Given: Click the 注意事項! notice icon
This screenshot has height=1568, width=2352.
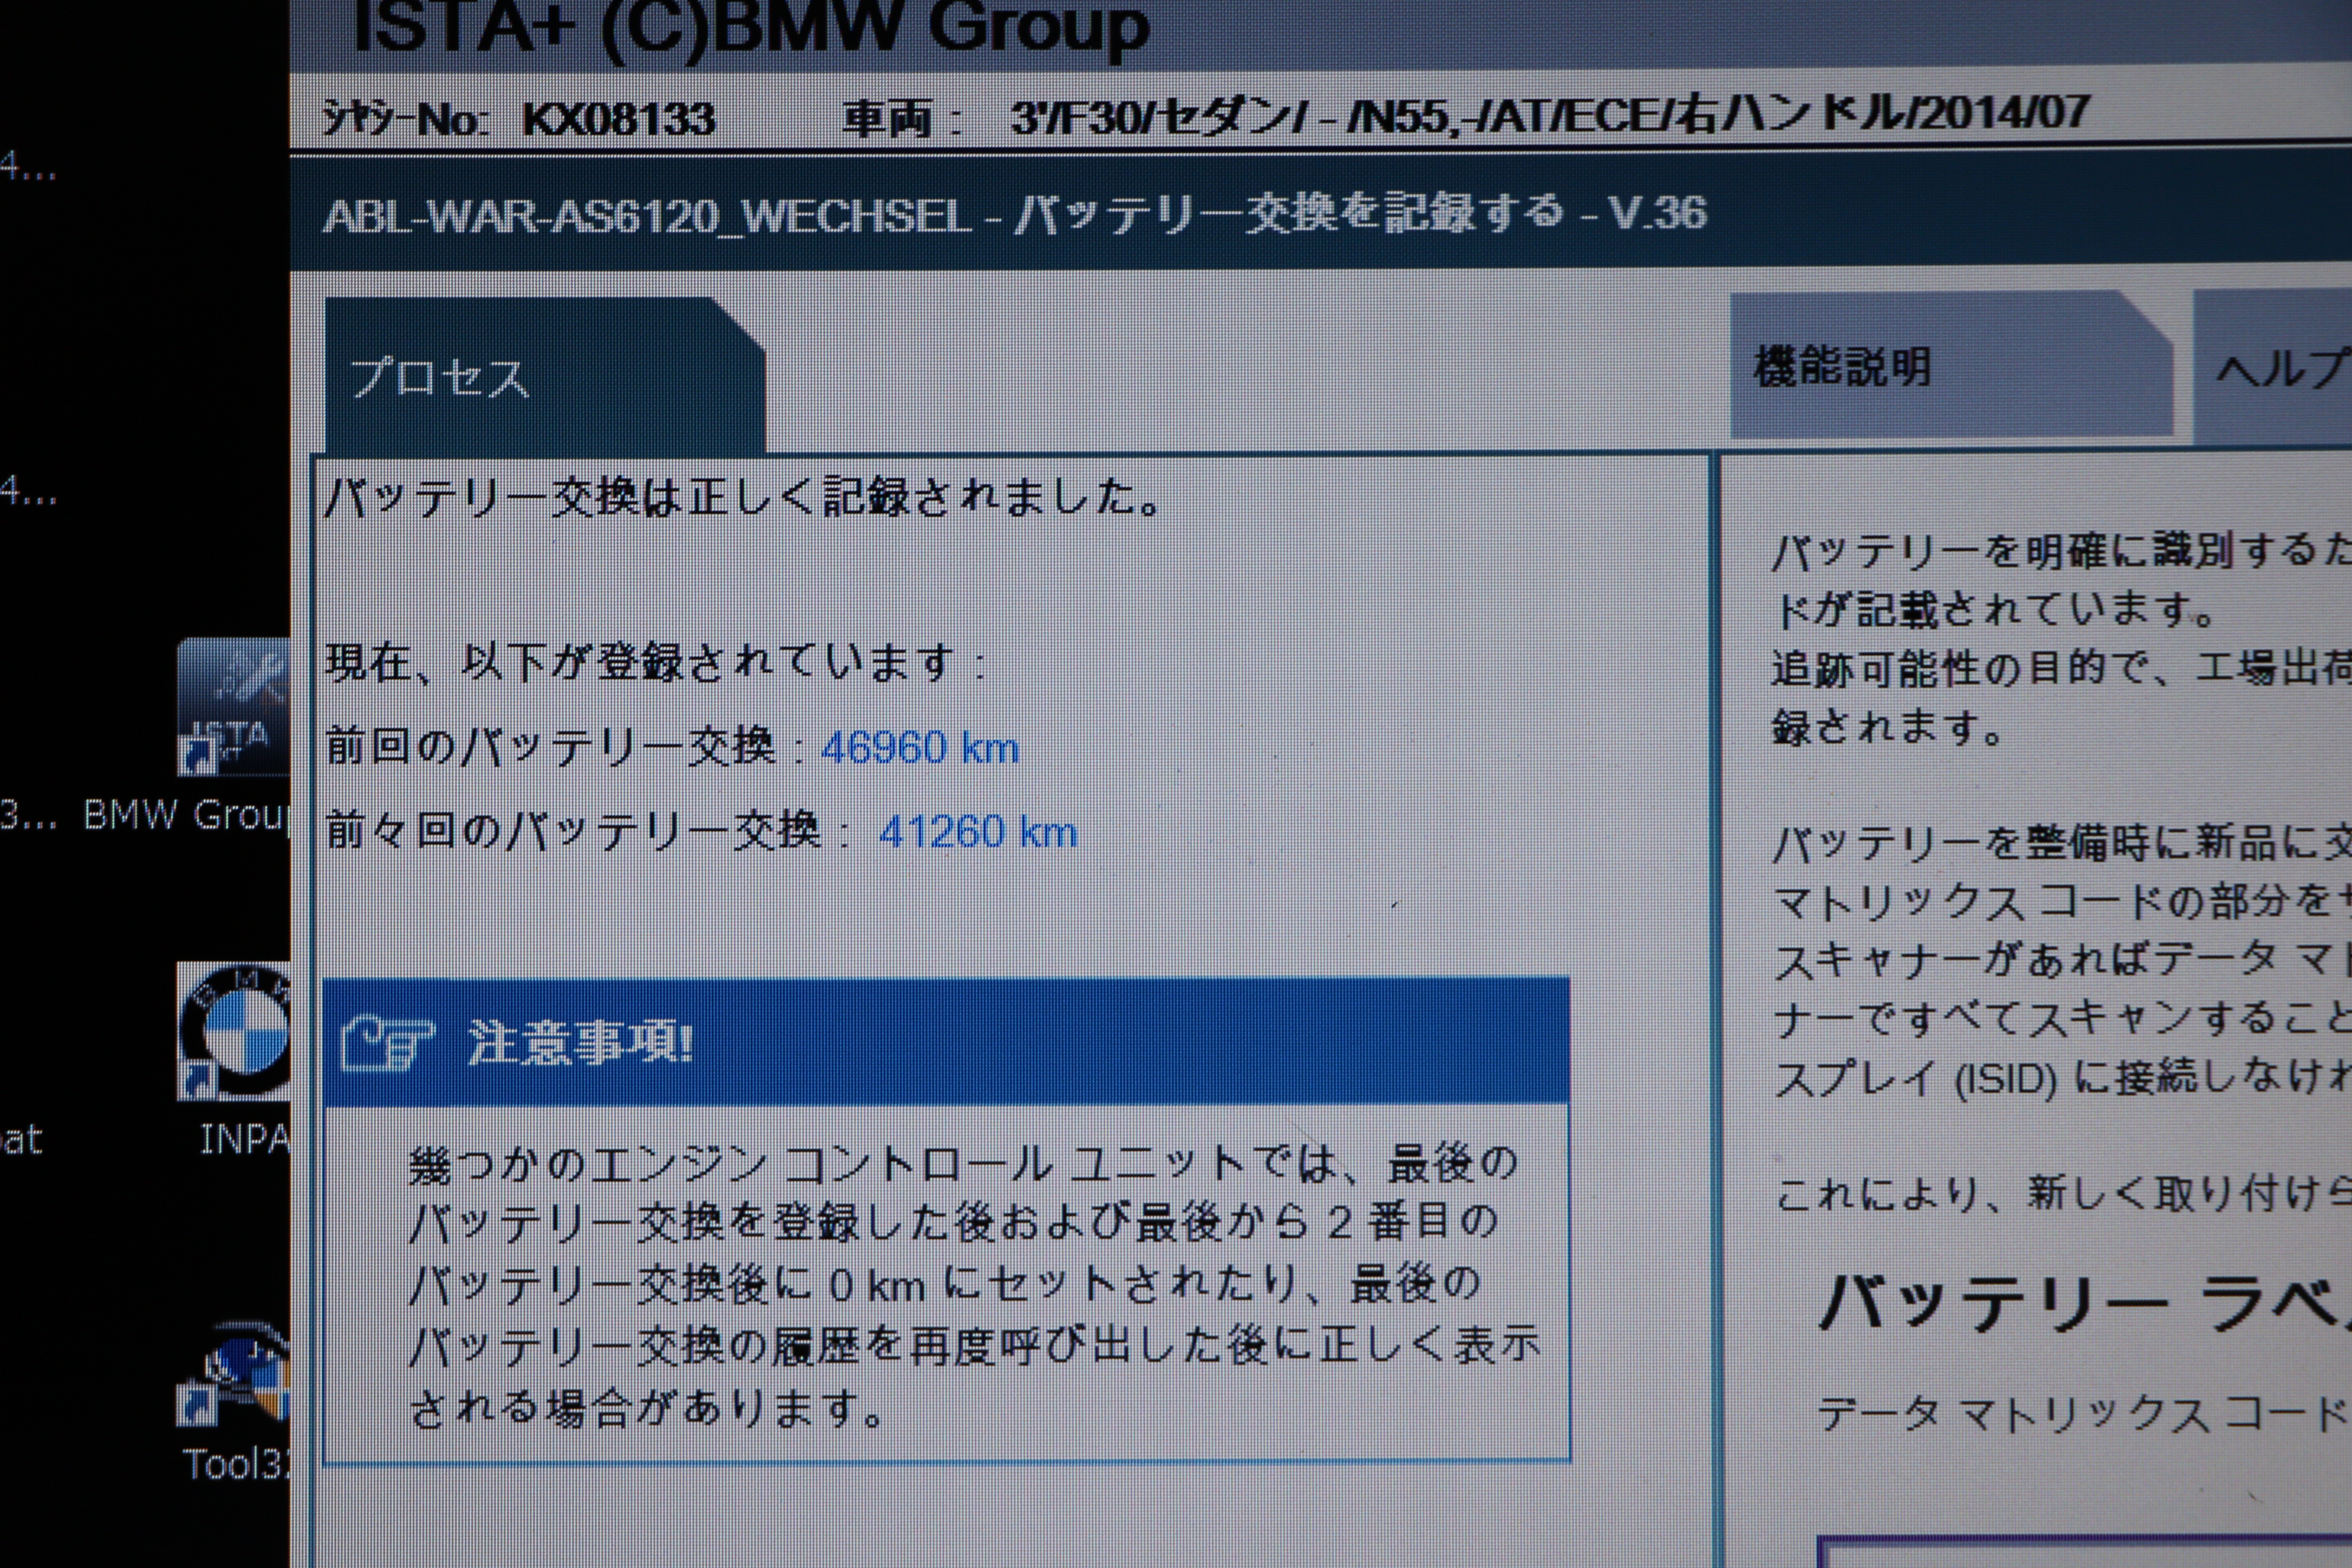Looking at the screenshot, I should (387, 1043).
